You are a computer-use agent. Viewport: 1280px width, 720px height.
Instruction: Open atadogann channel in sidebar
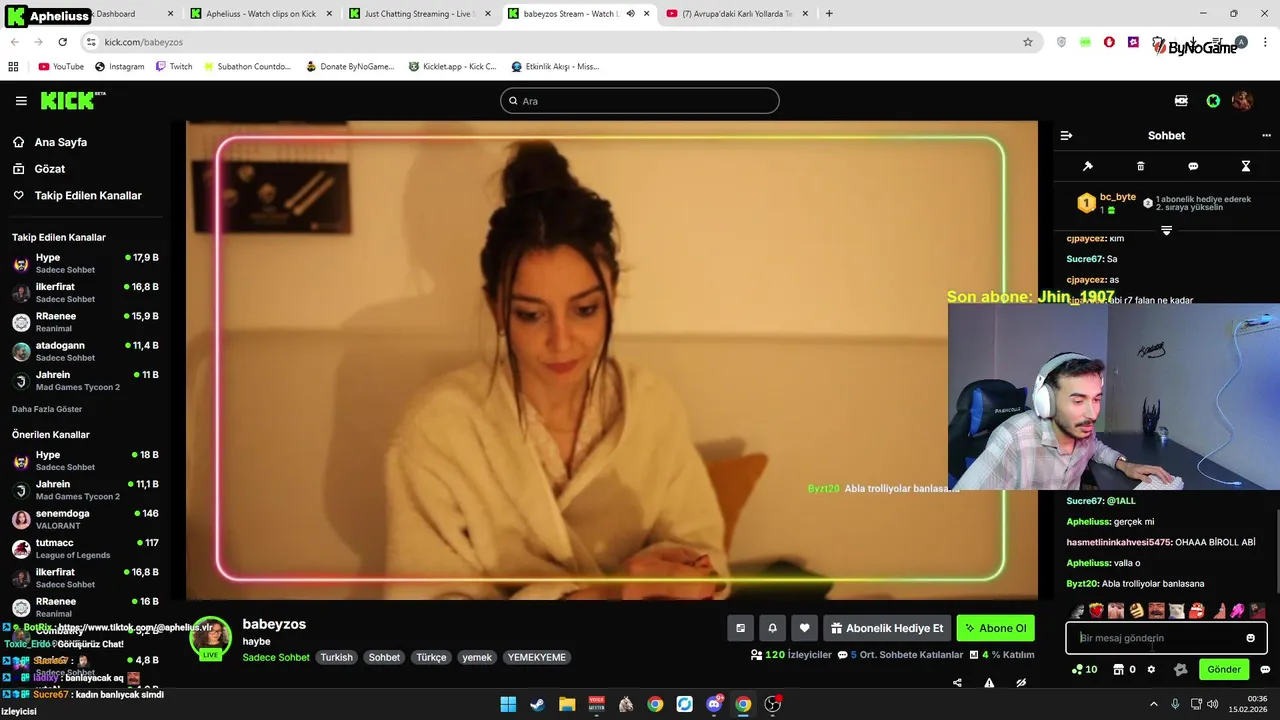pos(85,351)
